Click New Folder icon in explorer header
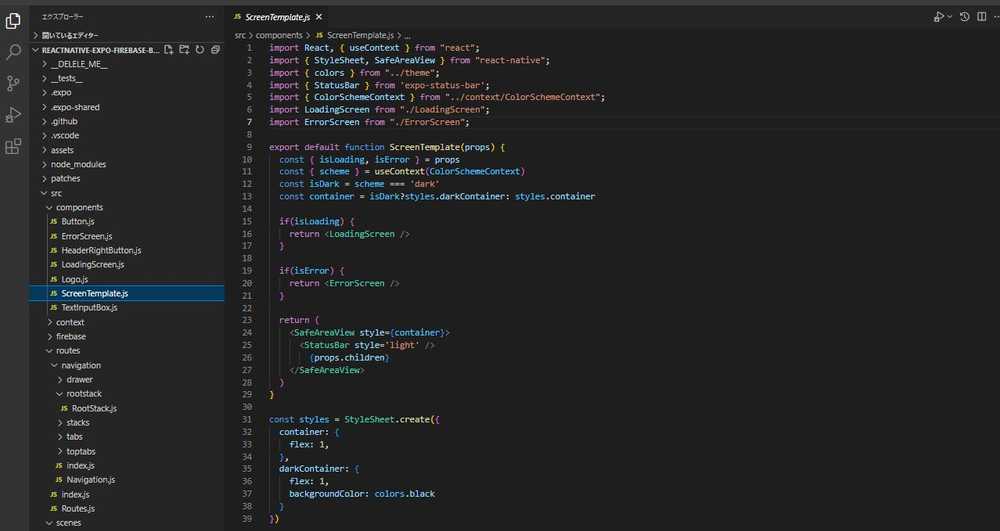The height and width of the screenshot is (531, 1000). pos(184,50)
